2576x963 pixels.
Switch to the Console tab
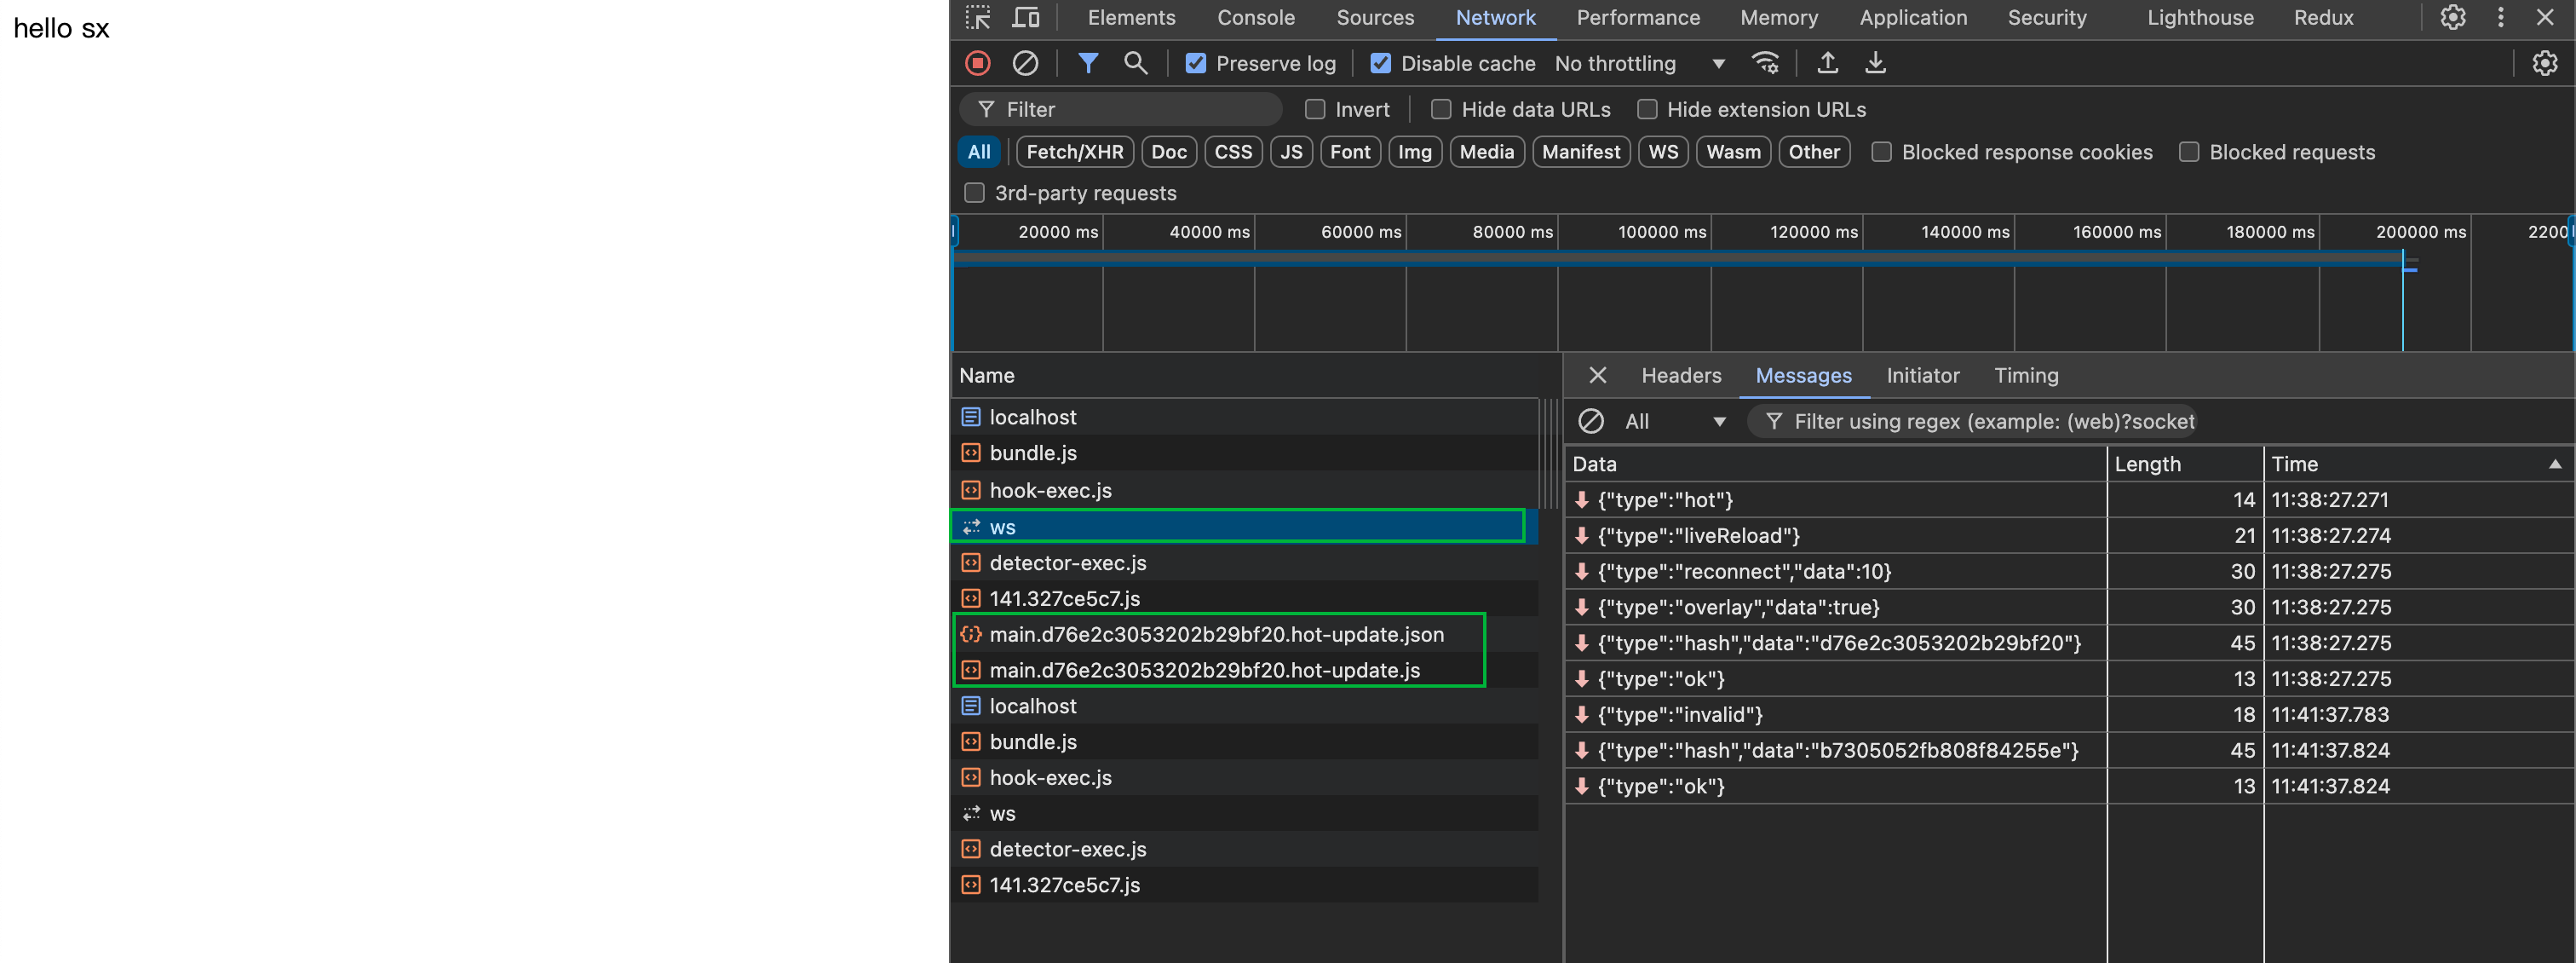(x=1255, y=17)
